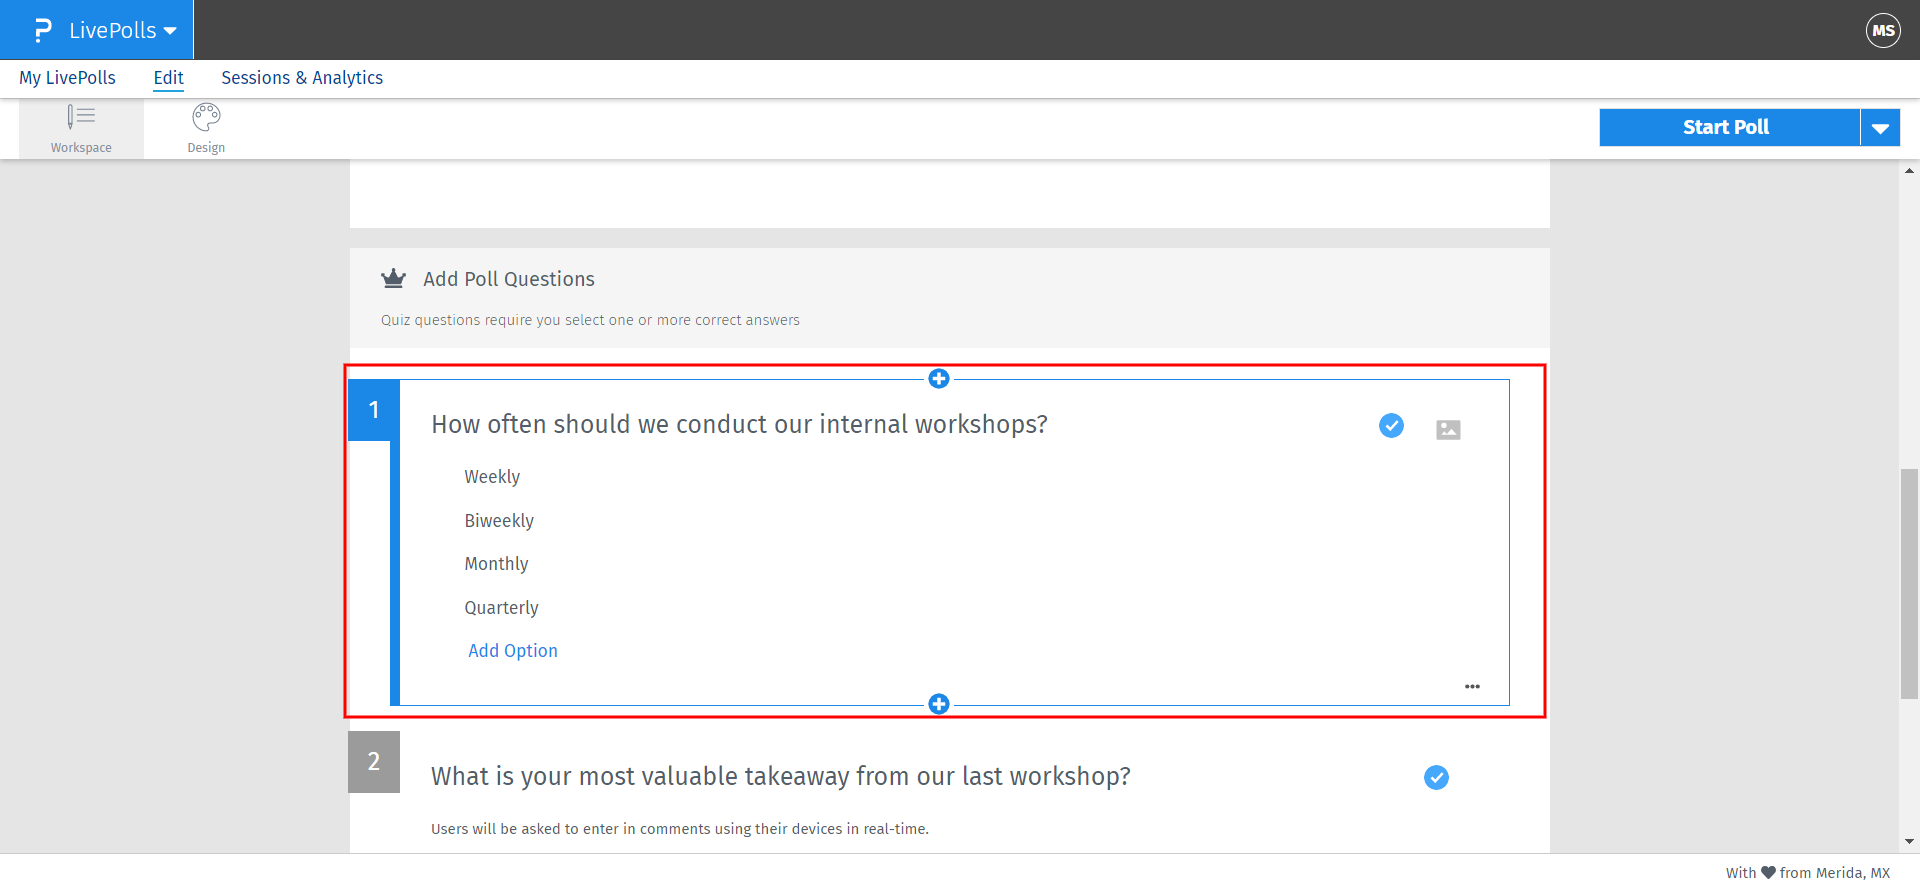Viewport: 1920px width, 893px height.
Task: Add a question above question 1
Action: 938,379
